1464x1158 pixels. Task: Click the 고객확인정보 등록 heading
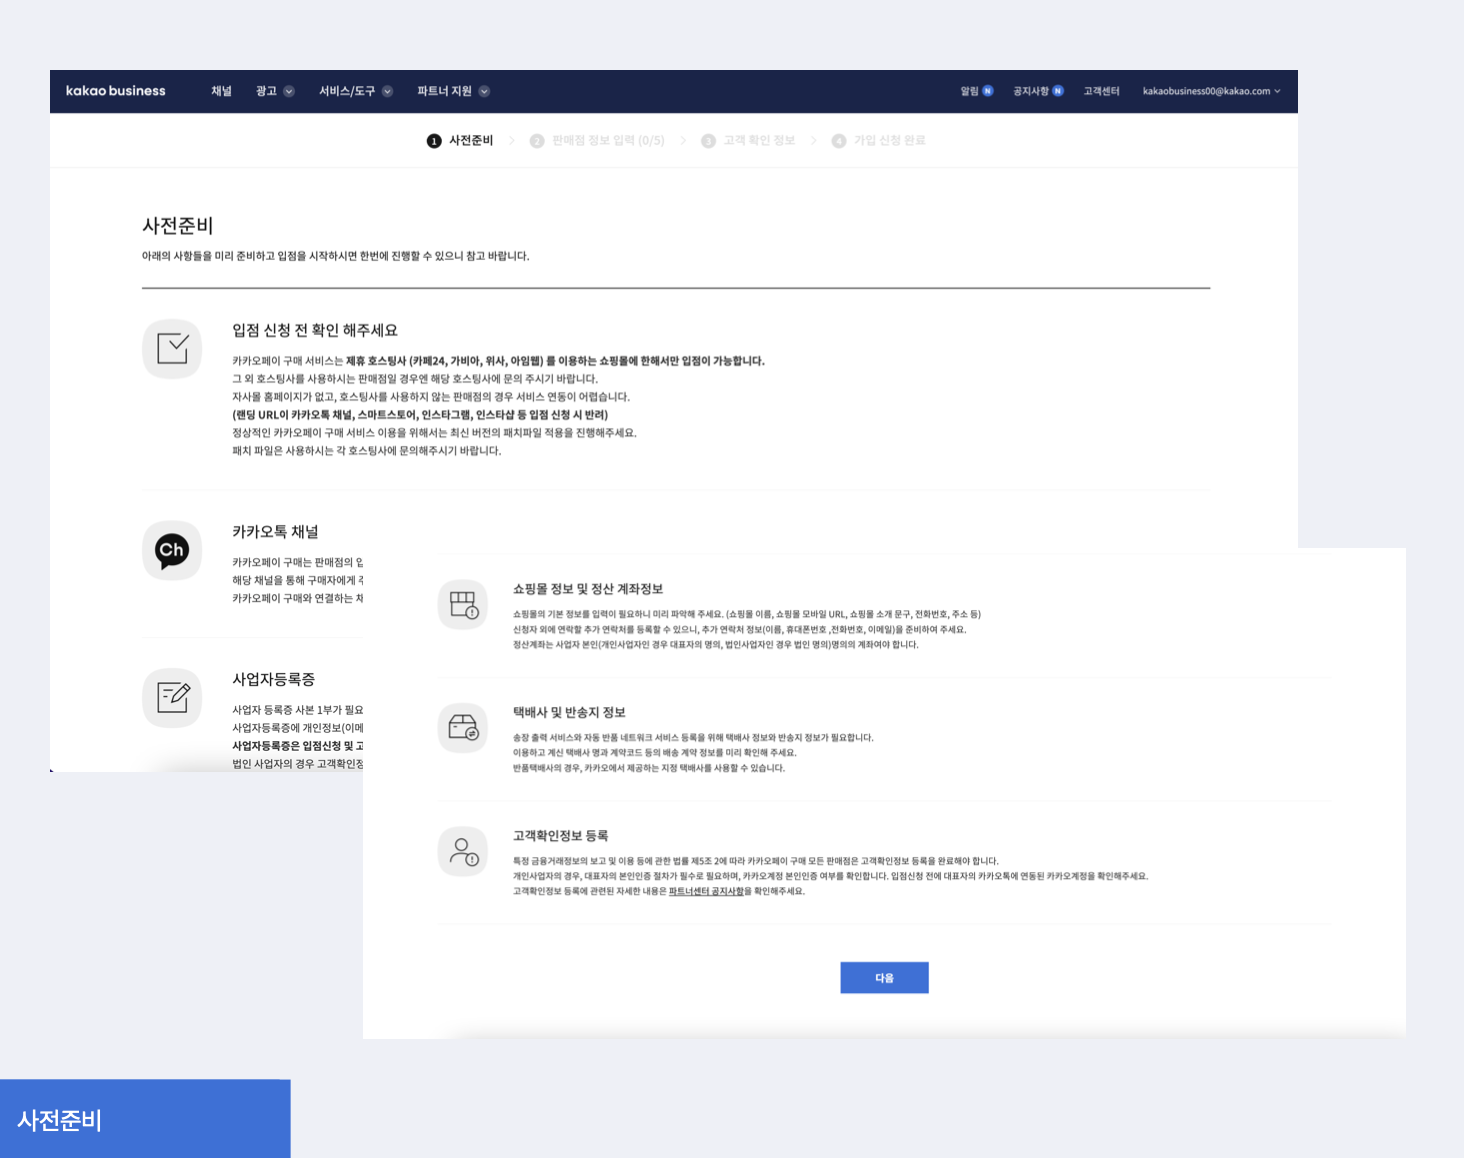(x=560, y=836)
